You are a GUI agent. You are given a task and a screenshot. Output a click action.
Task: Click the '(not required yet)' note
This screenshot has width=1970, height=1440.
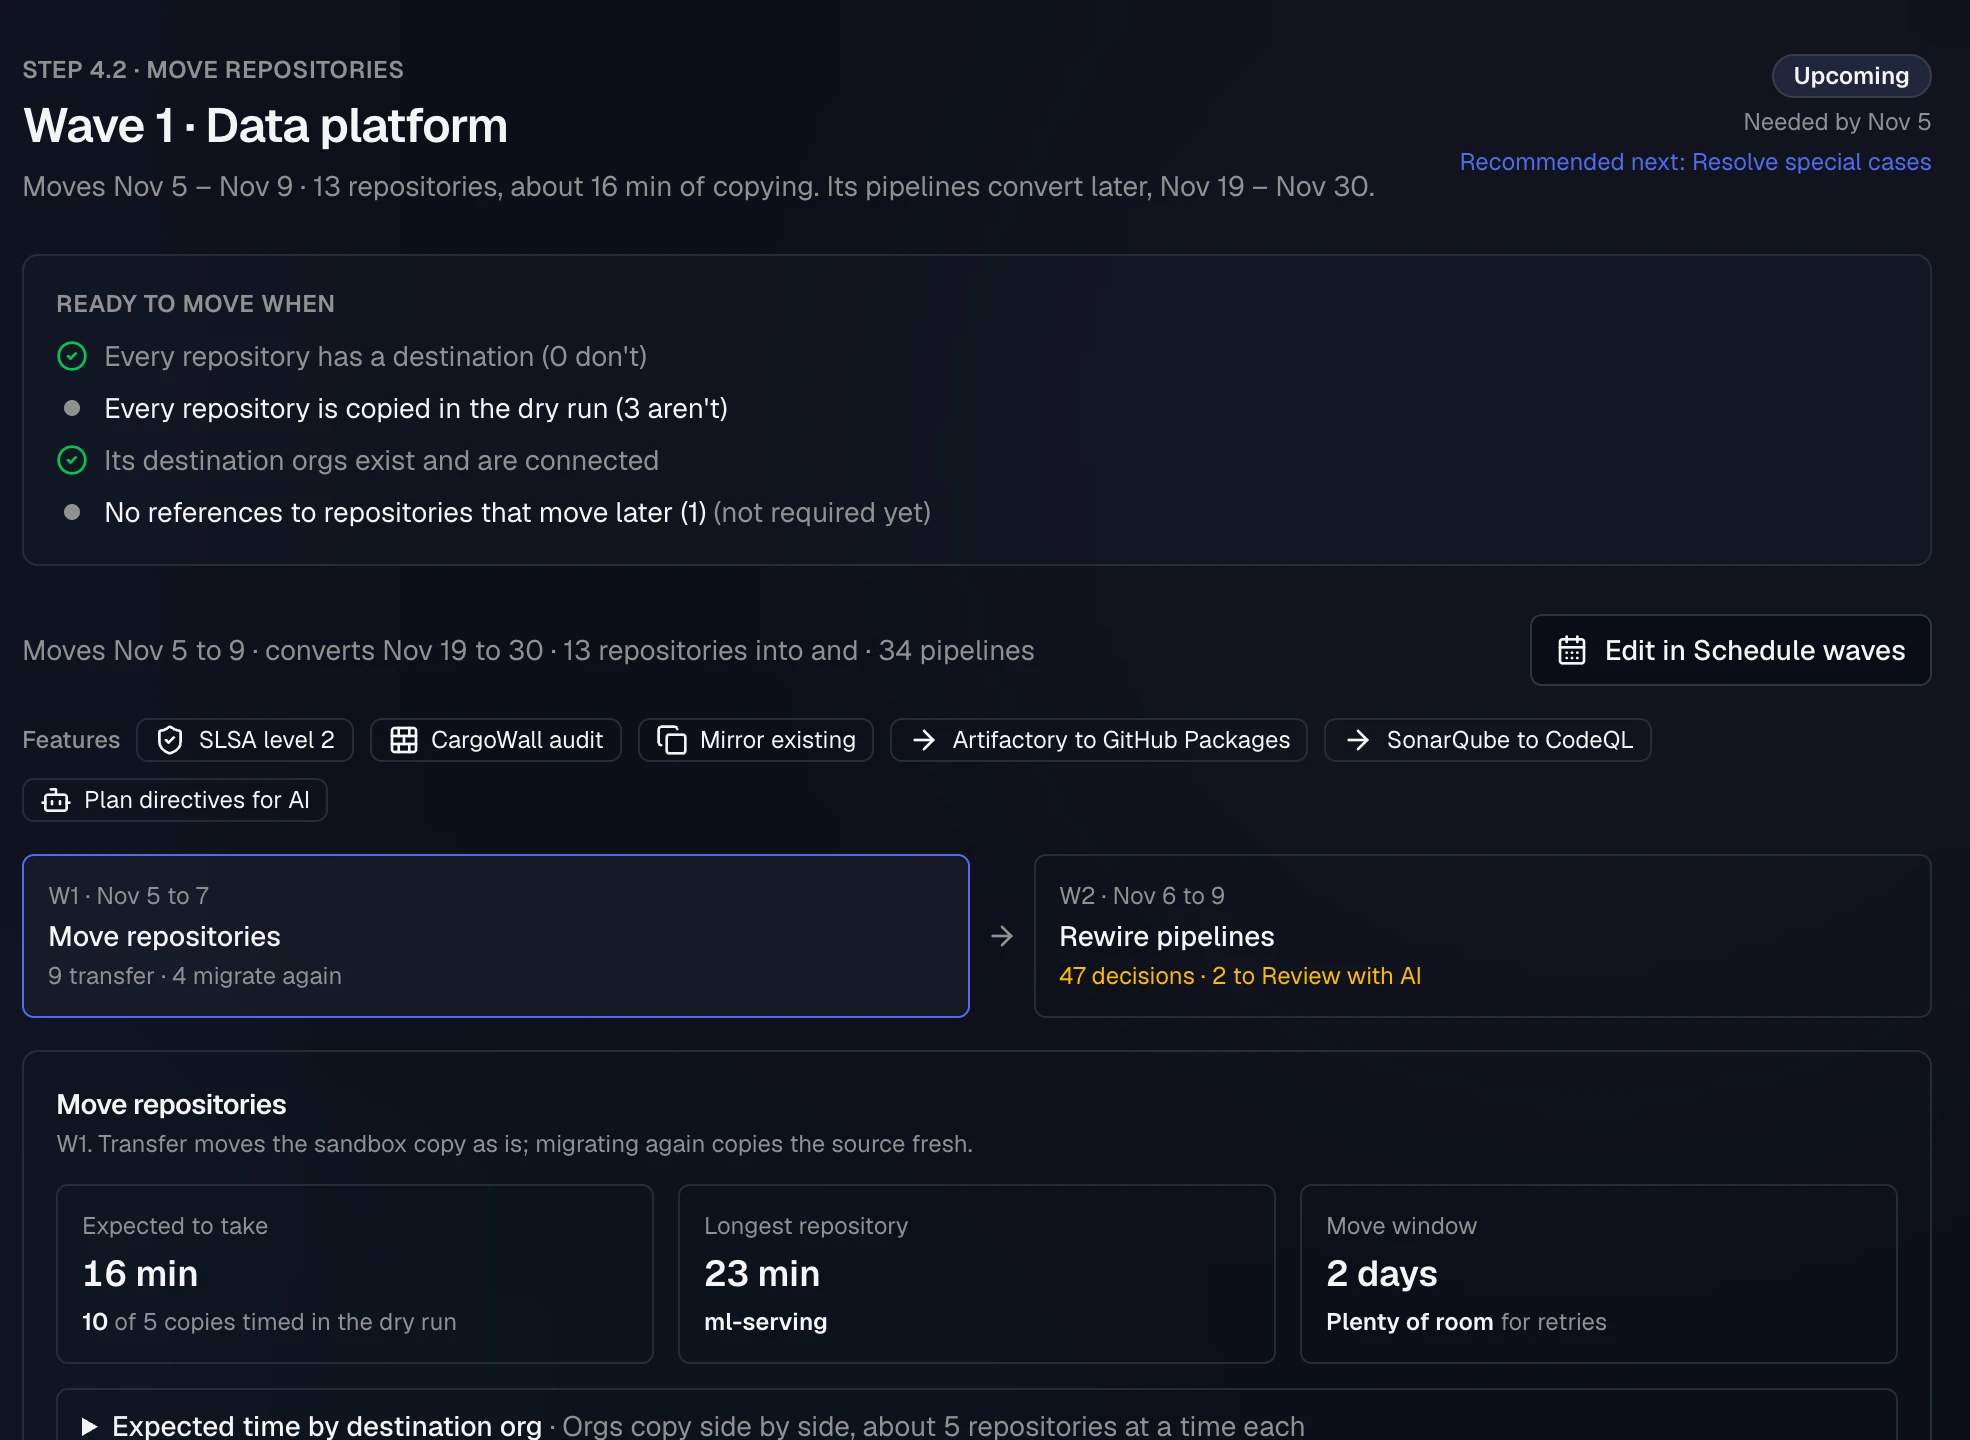tap(822, 512)
